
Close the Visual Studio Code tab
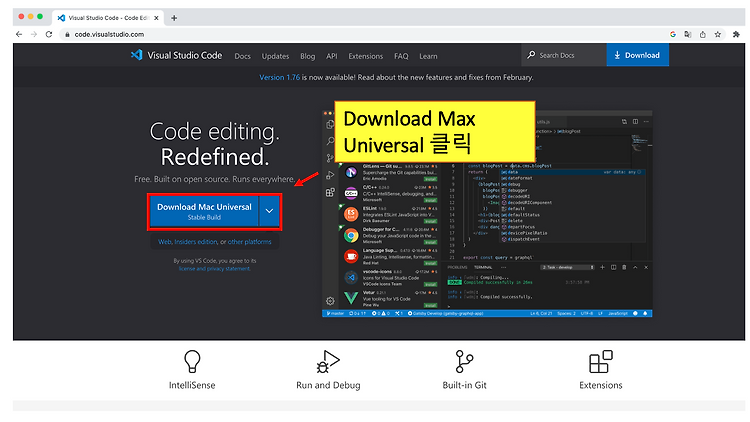click(x=156, y=18)
